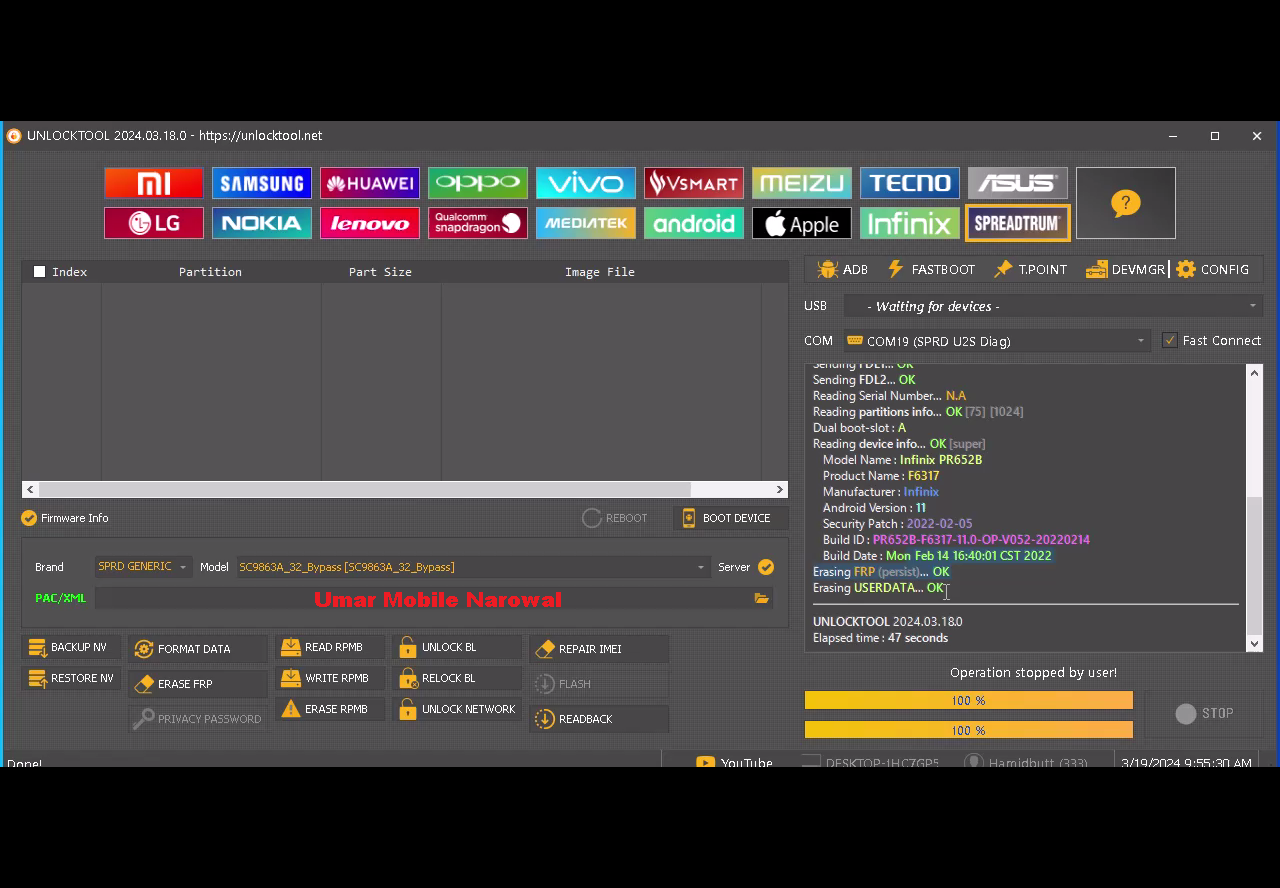Click the BOOT DEVICE button
This screenshot has height=888, width=1280.
point(729,518)
